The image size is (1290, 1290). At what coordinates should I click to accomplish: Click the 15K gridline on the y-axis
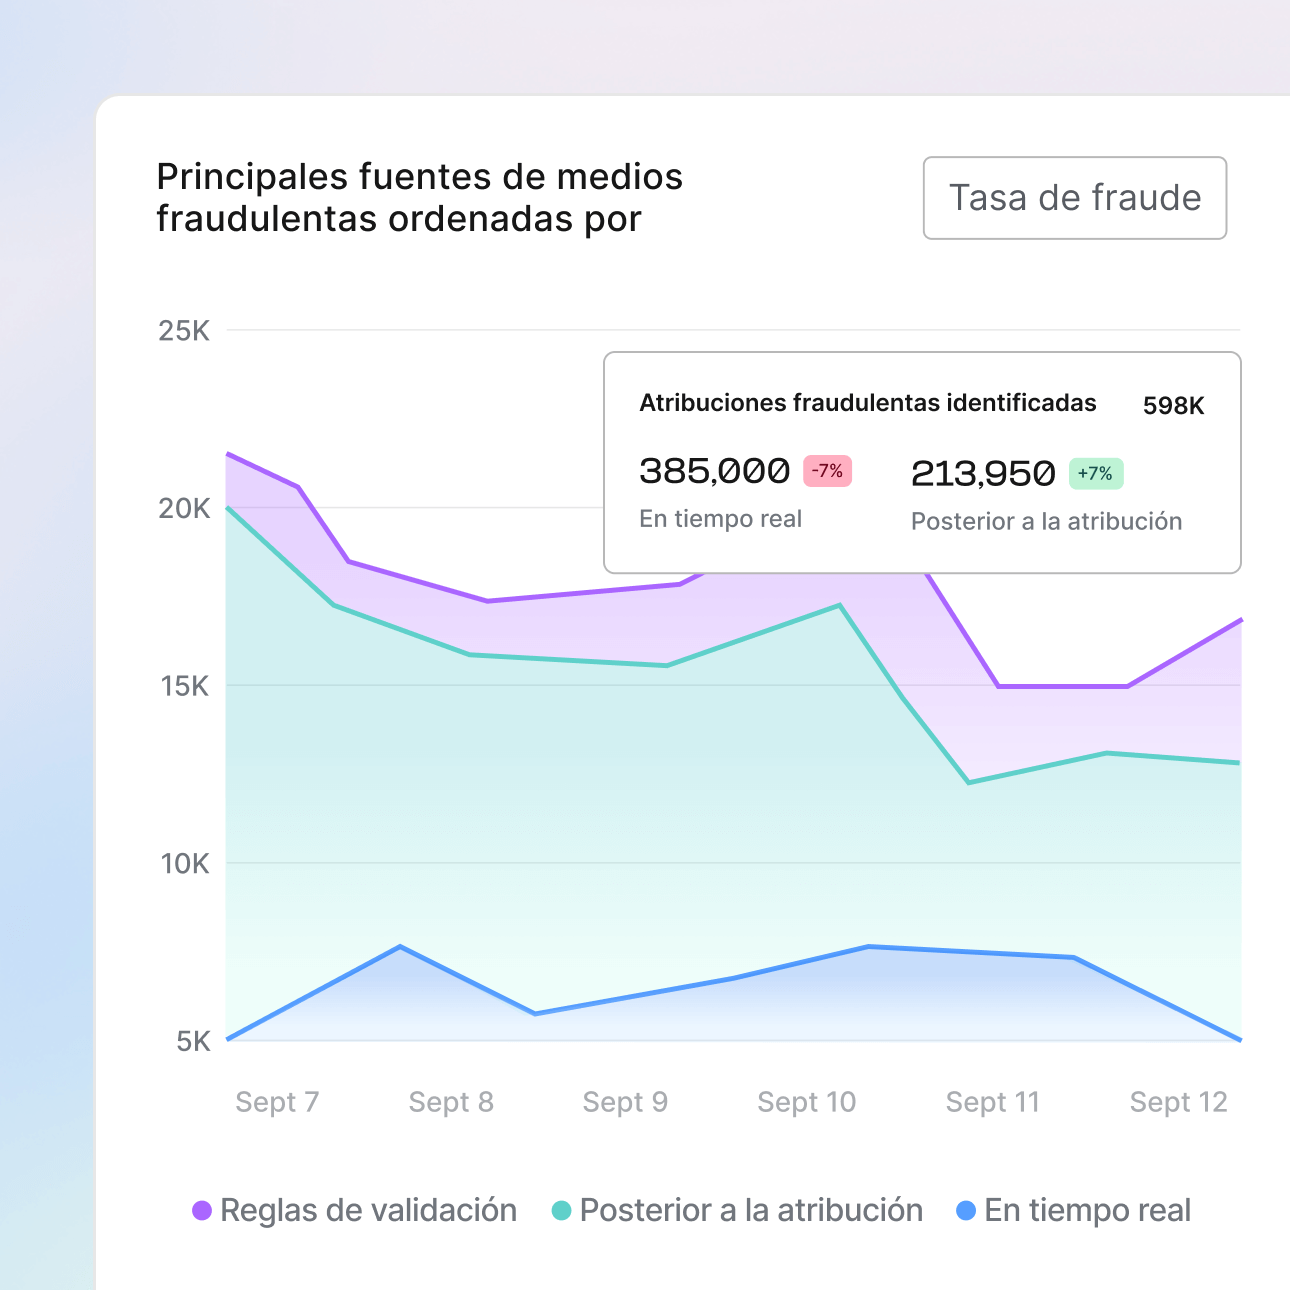(x=186, y=687)
